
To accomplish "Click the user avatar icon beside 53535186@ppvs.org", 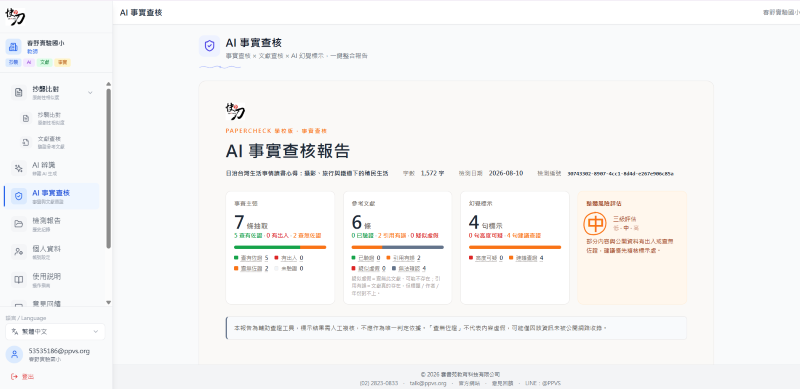I will [x=14, y=354].
